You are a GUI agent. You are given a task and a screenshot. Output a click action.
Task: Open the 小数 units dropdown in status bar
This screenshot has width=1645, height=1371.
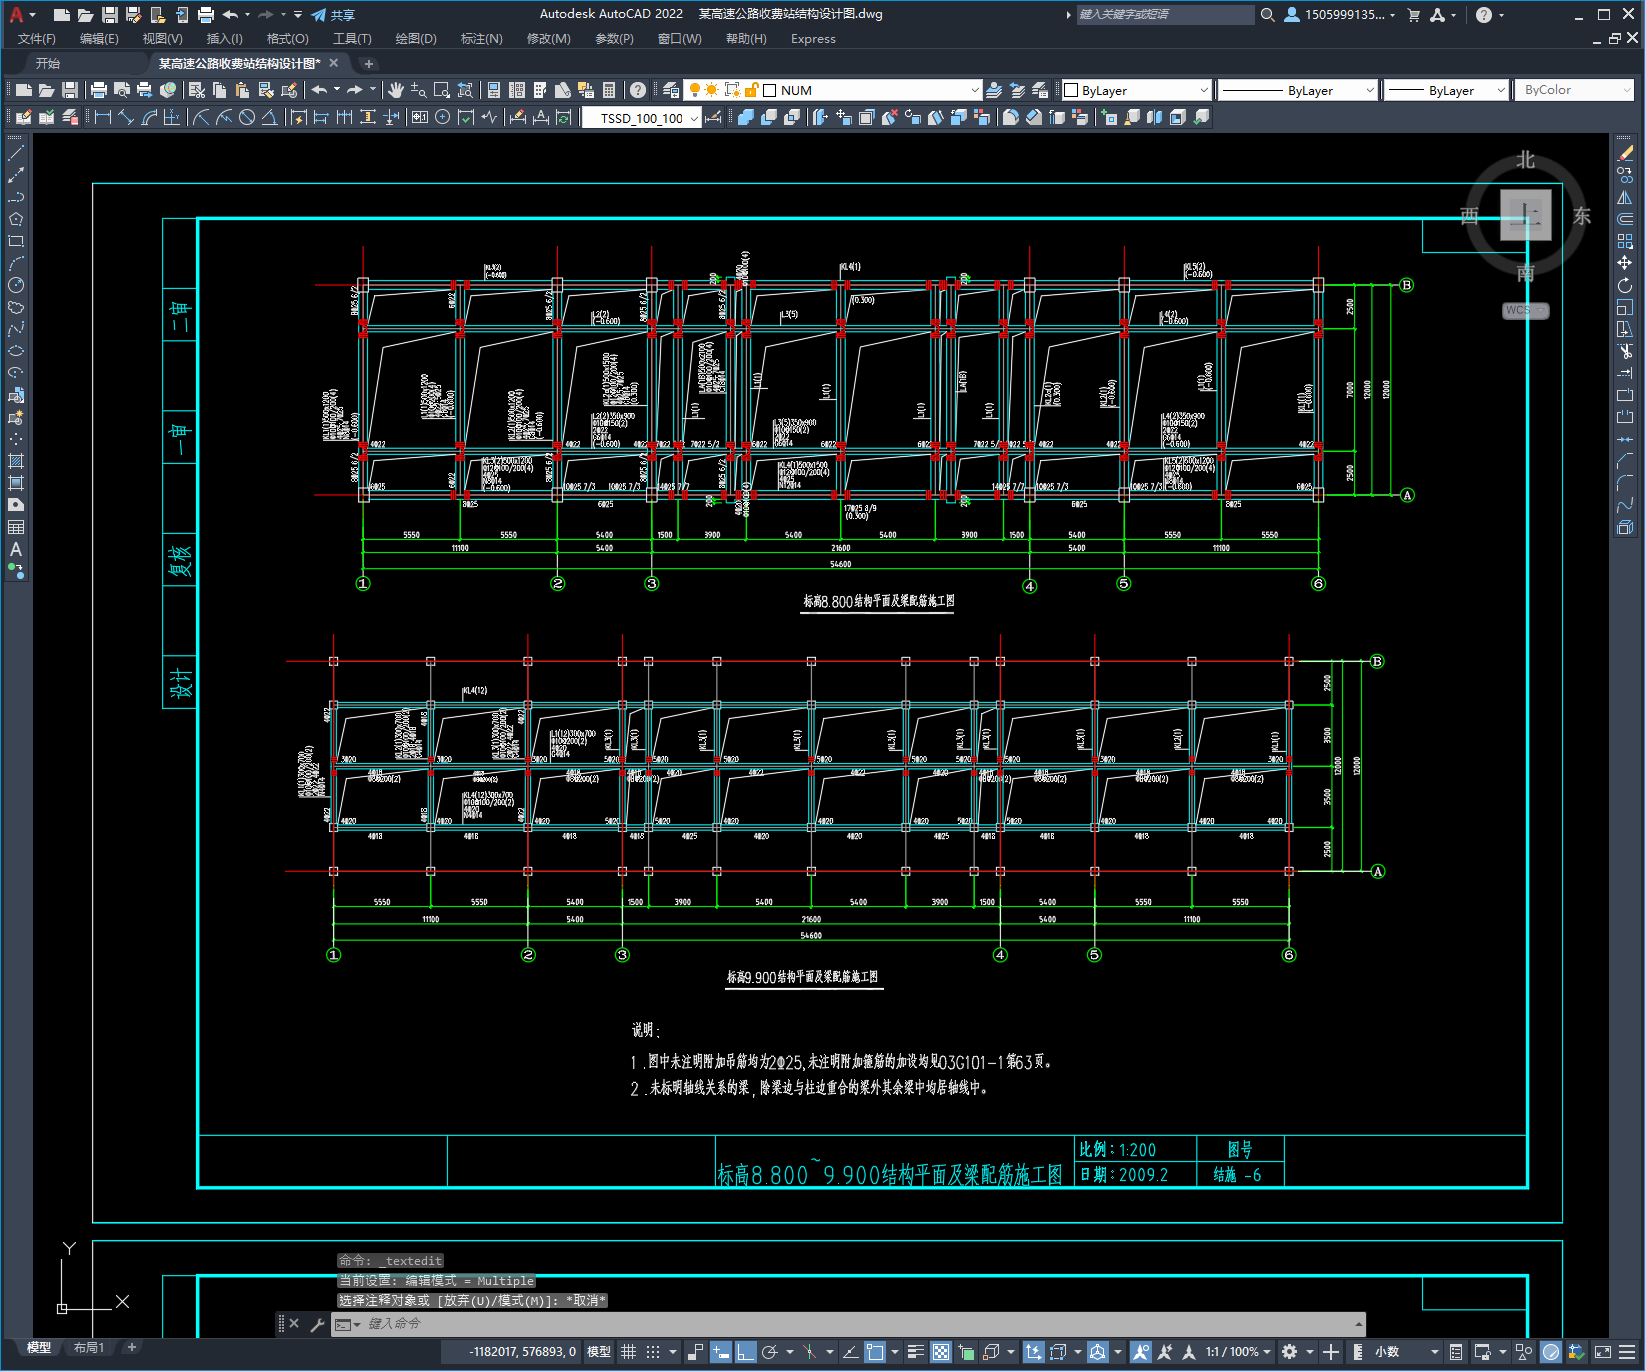[x=1406, y=1352]
